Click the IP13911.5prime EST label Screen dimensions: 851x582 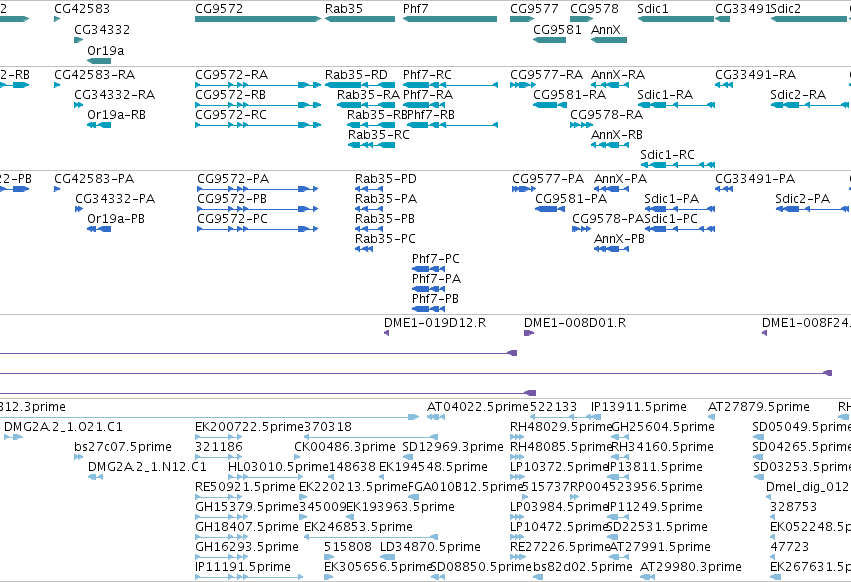639,407
